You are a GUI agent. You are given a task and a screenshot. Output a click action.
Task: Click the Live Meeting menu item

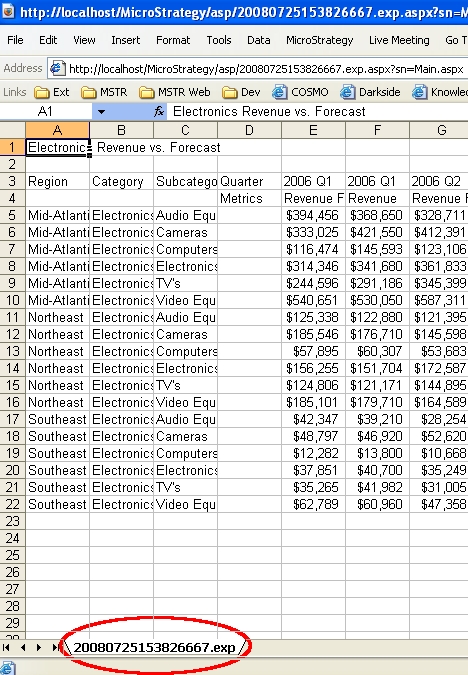point(399,40)
